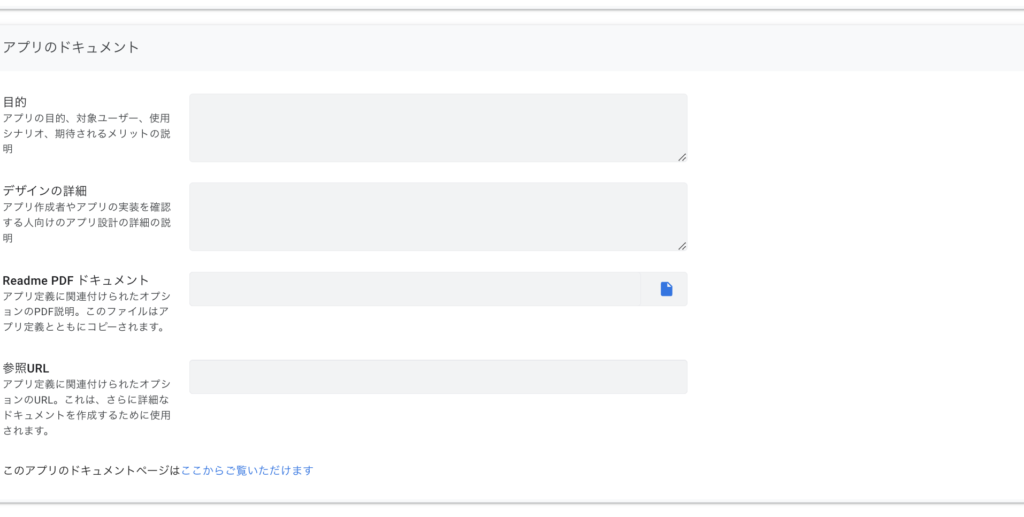Click the horizontal divider below the document link
Screen dimensions: 1024x517
(x=512, y=503)
